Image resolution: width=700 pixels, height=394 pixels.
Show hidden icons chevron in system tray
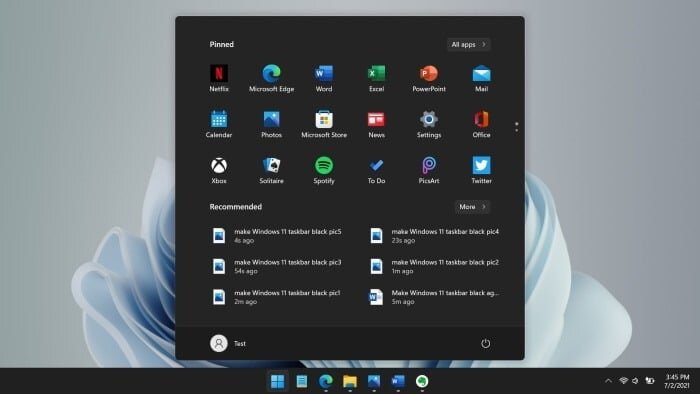pyautogui.click(x=608, y=381)
